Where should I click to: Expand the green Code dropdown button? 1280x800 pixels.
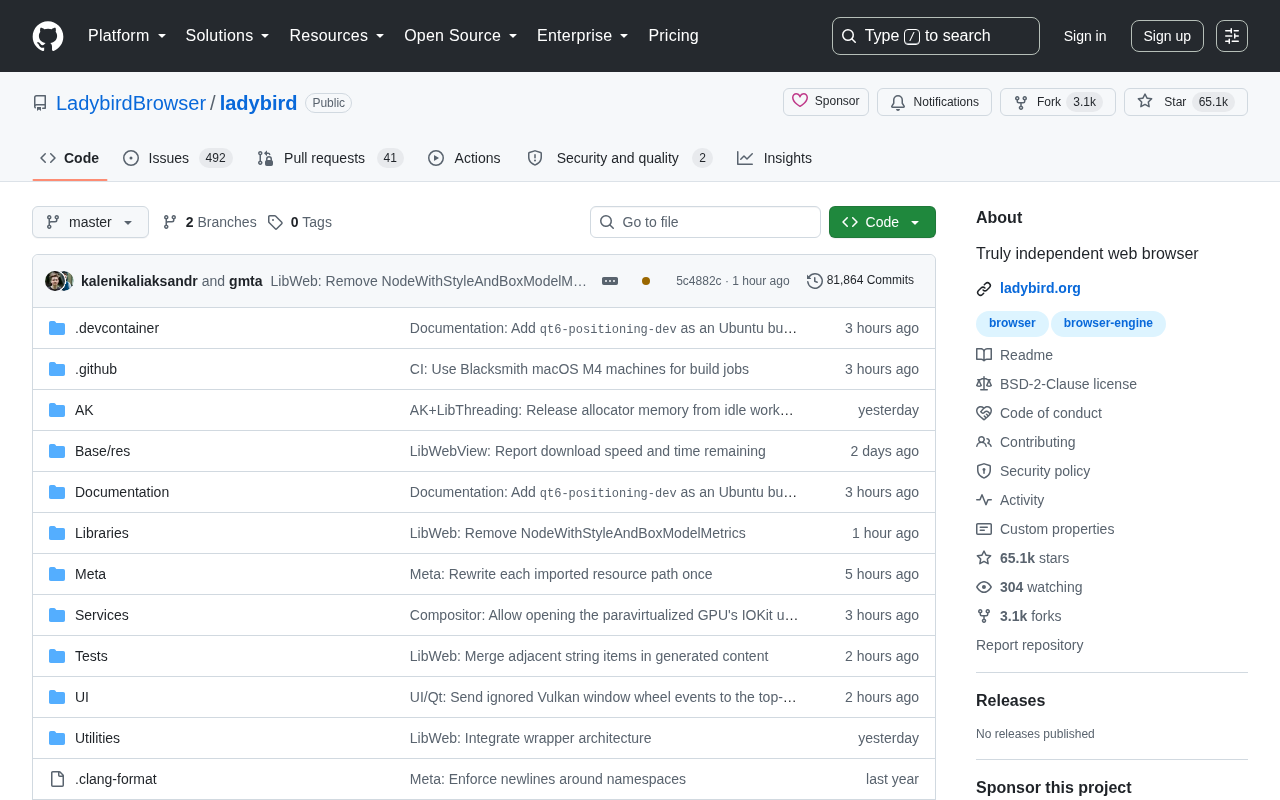882,222
